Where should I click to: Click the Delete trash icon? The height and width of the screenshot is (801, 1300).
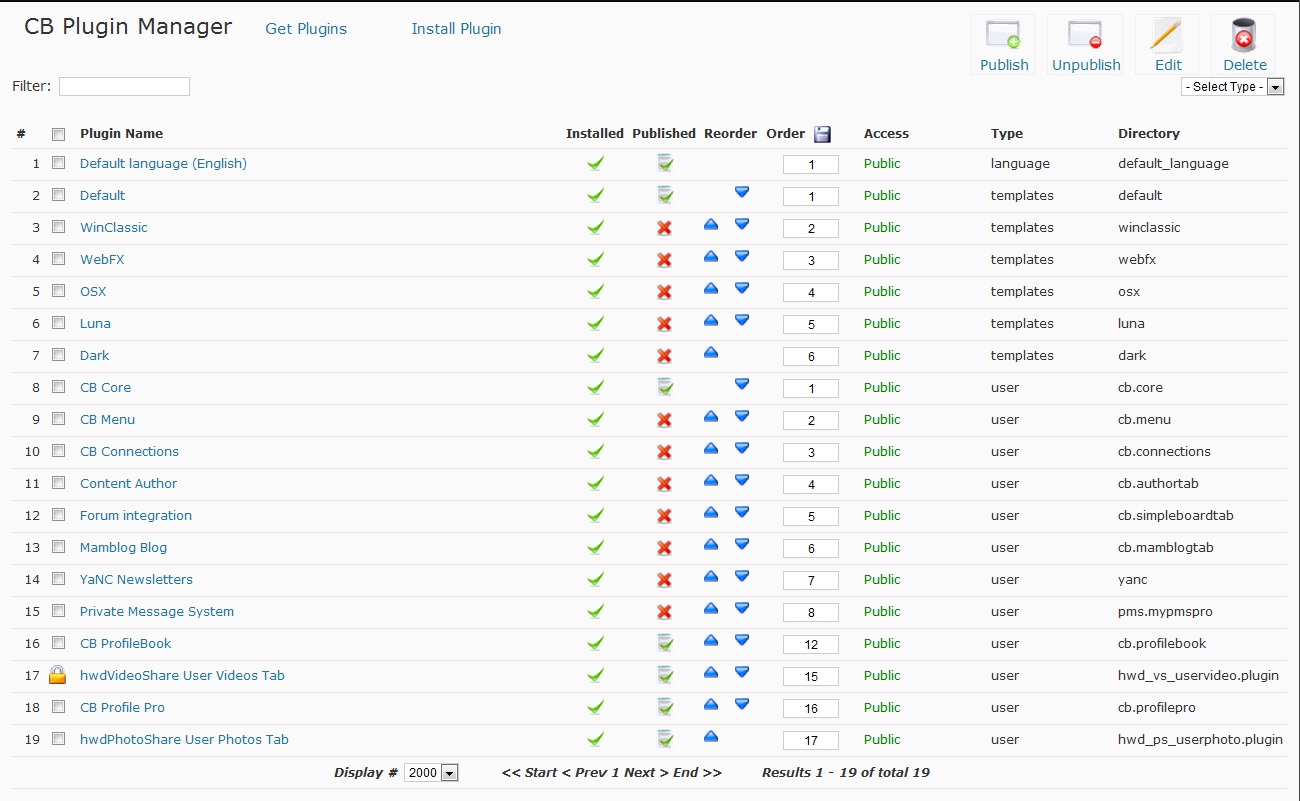tap(1245, 35)
